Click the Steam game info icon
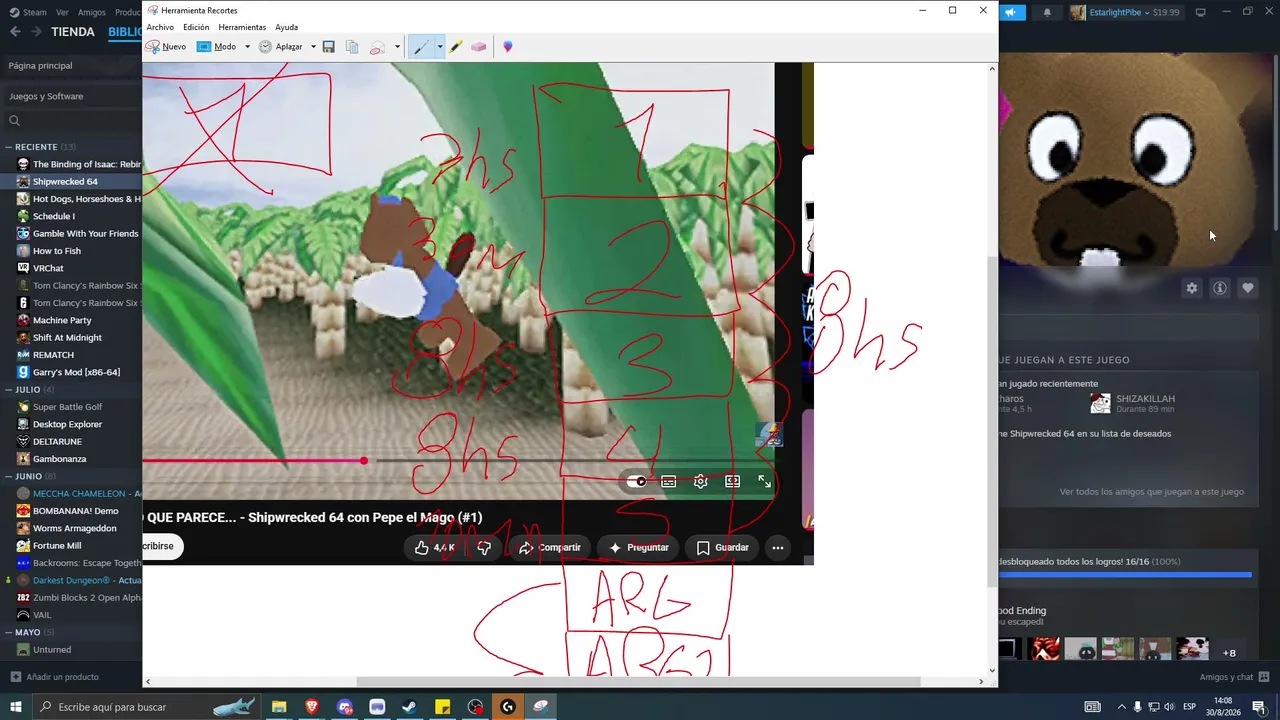Viewport: 1280px width, 720px height. (1220, 288)
